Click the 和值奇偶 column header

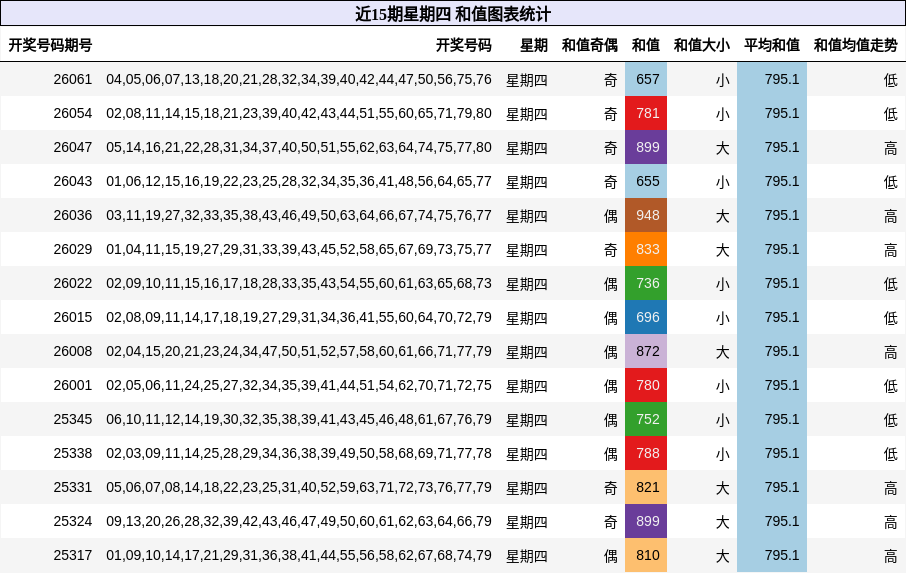click(x=589, y=45)
